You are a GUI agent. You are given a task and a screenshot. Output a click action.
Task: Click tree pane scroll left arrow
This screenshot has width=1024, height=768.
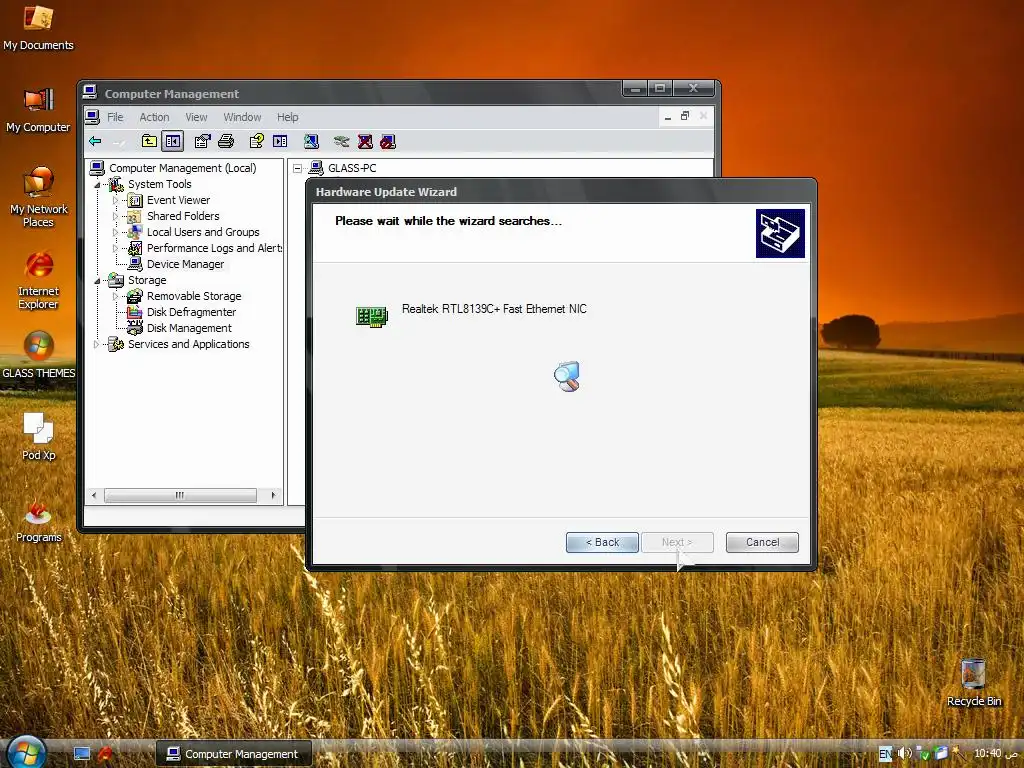[94, 496]
